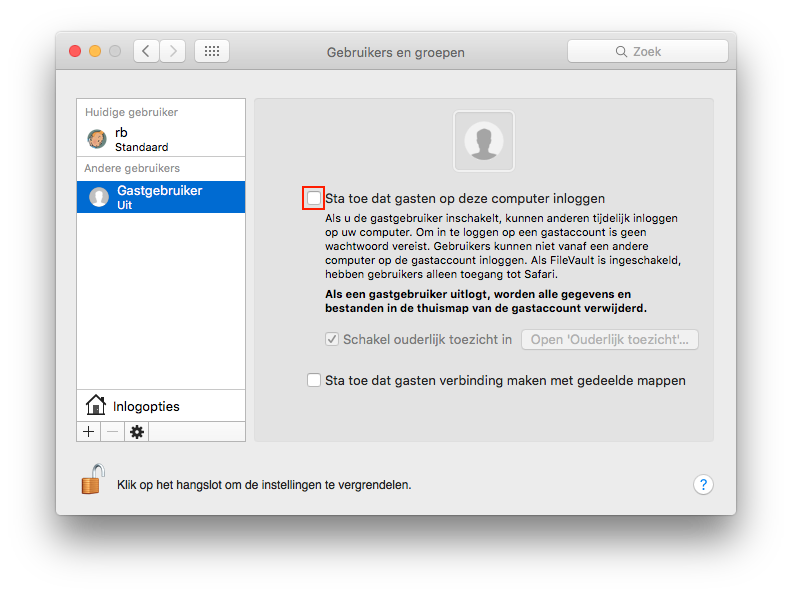Click the 'Andere gebruikers' heading
792x595 pixels.
click(x=132, y=168)
